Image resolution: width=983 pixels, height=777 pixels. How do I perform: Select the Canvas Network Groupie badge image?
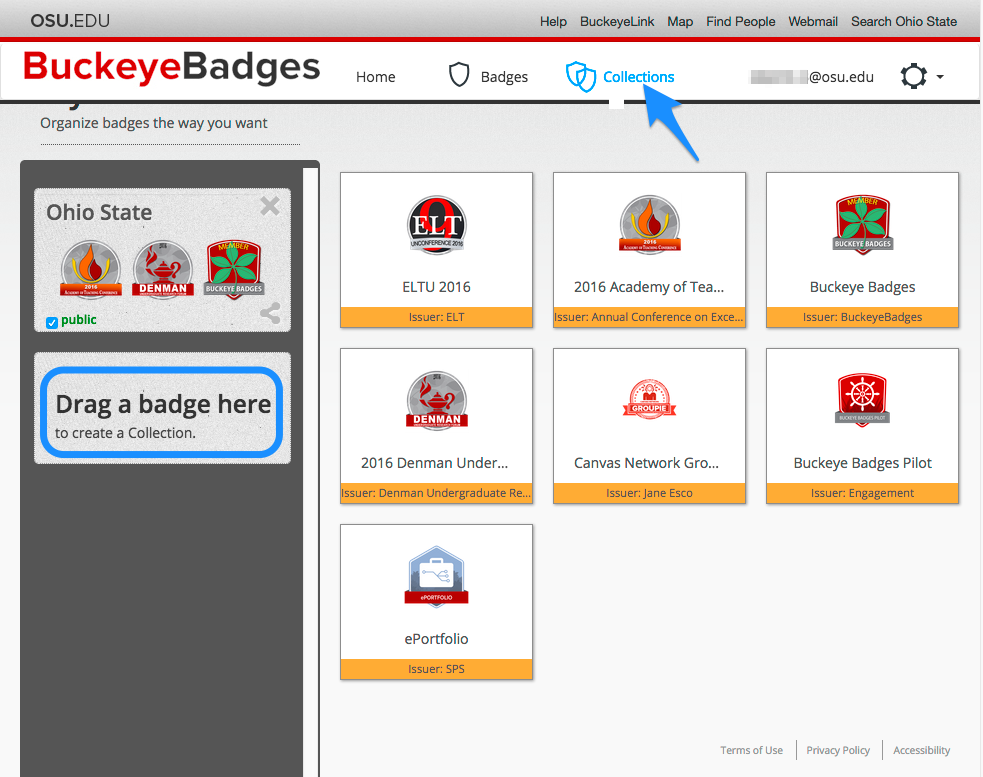click(649, 399)
